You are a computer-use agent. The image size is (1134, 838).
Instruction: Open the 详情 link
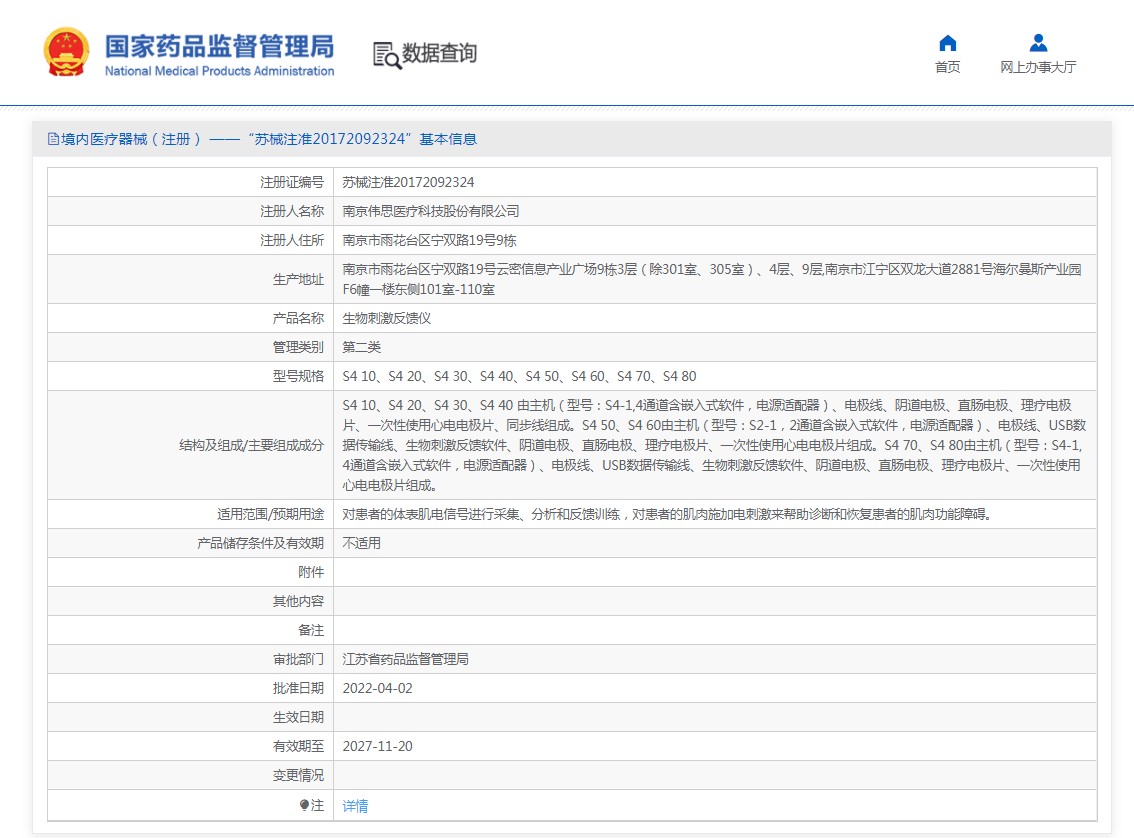click(x=355, y=805)
